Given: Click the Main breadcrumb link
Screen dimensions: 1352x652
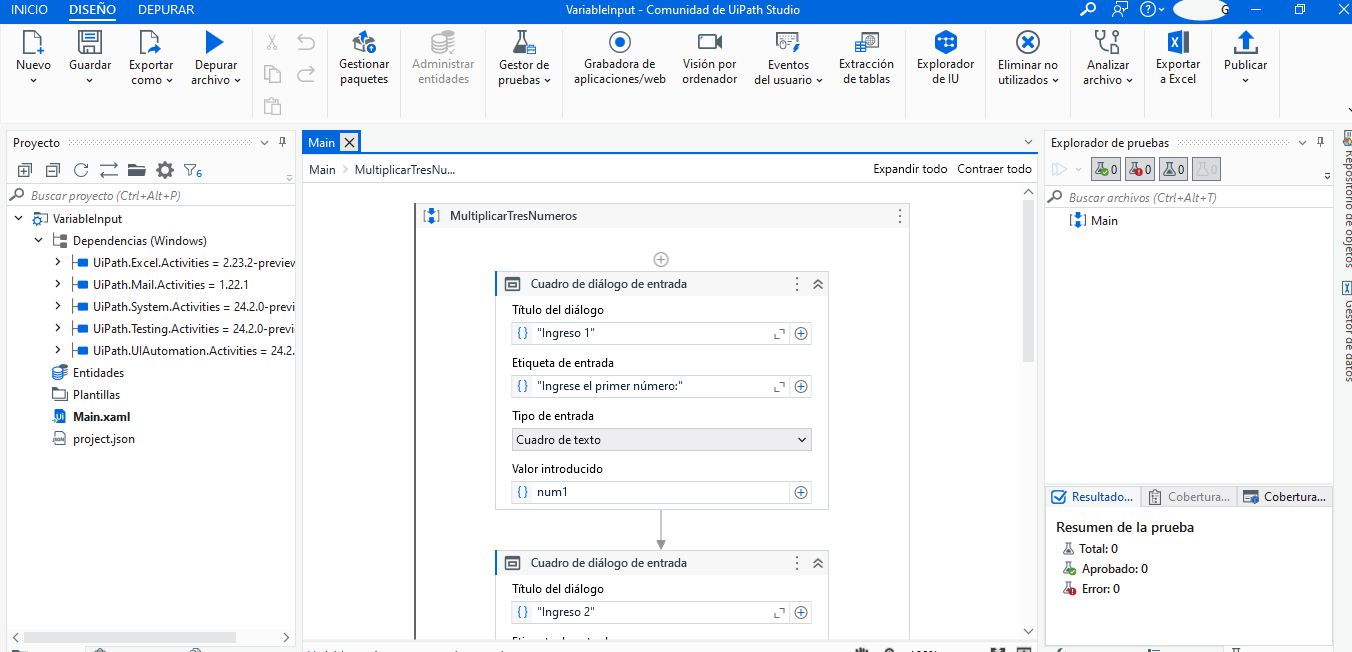Looking at the screenshot, I should 322,170.
